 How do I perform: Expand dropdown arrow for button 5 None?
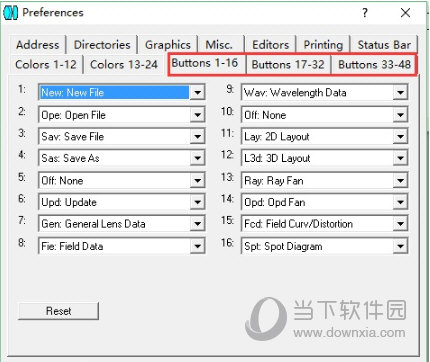coord(197,181)
